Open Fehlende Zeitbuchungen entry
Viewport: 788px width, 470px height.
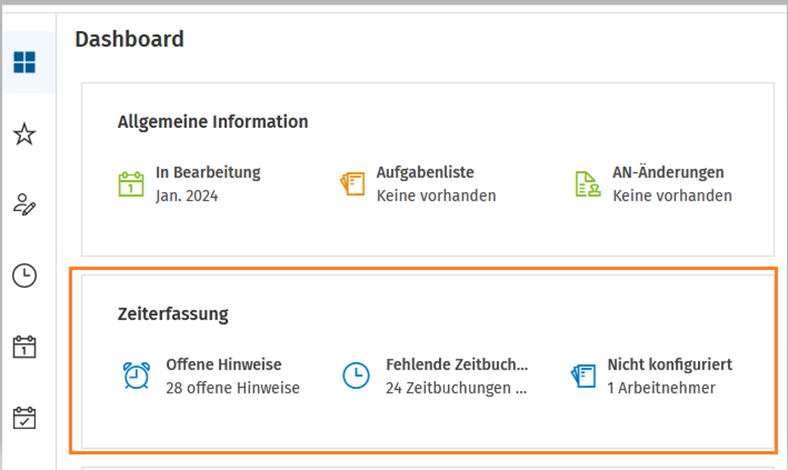[x=435, y=376]
